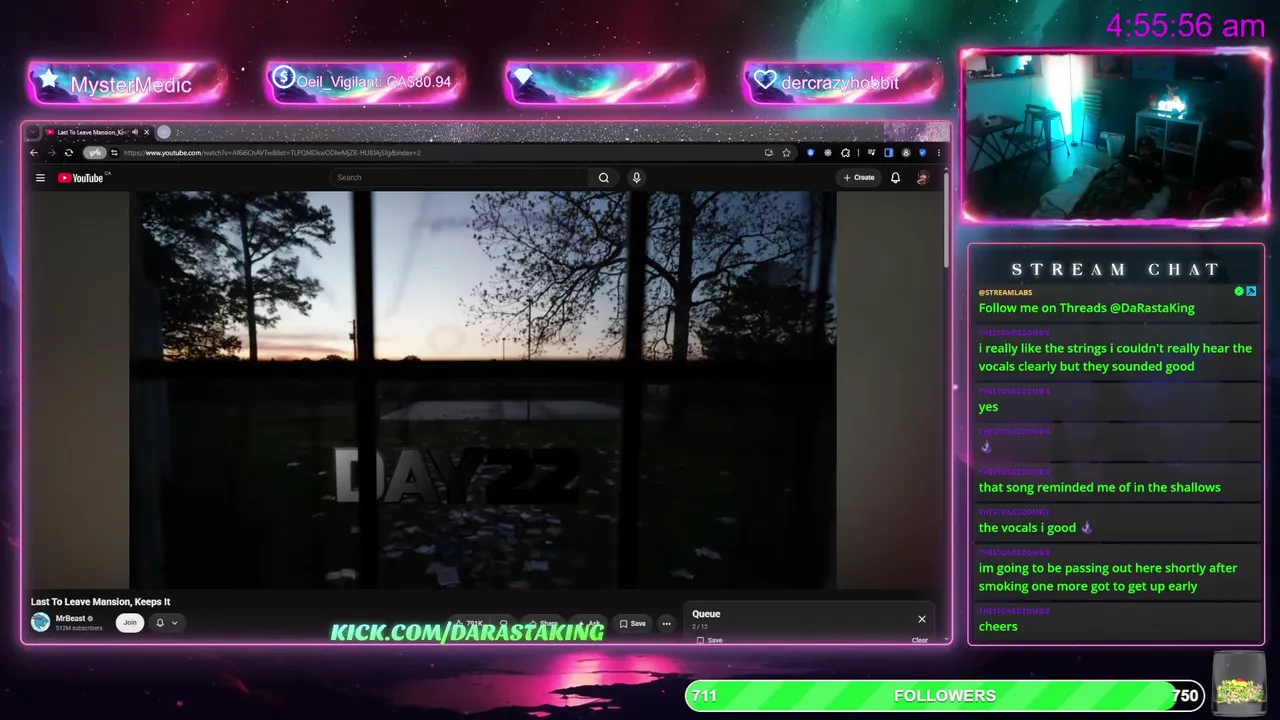The height and width of the screenshot is (720, 1280).
Task: Click the Create button
Action: (858, 178)
